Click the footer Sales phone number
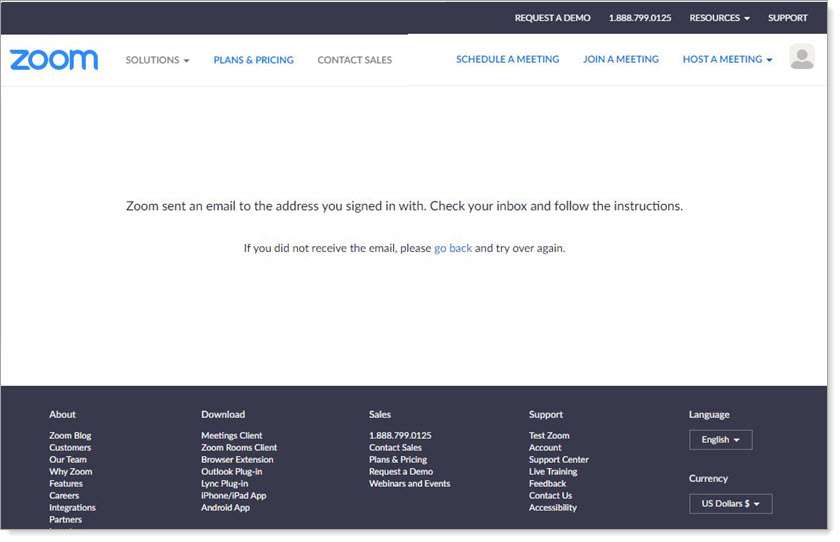The image size is (840, 542). (400, 435)
